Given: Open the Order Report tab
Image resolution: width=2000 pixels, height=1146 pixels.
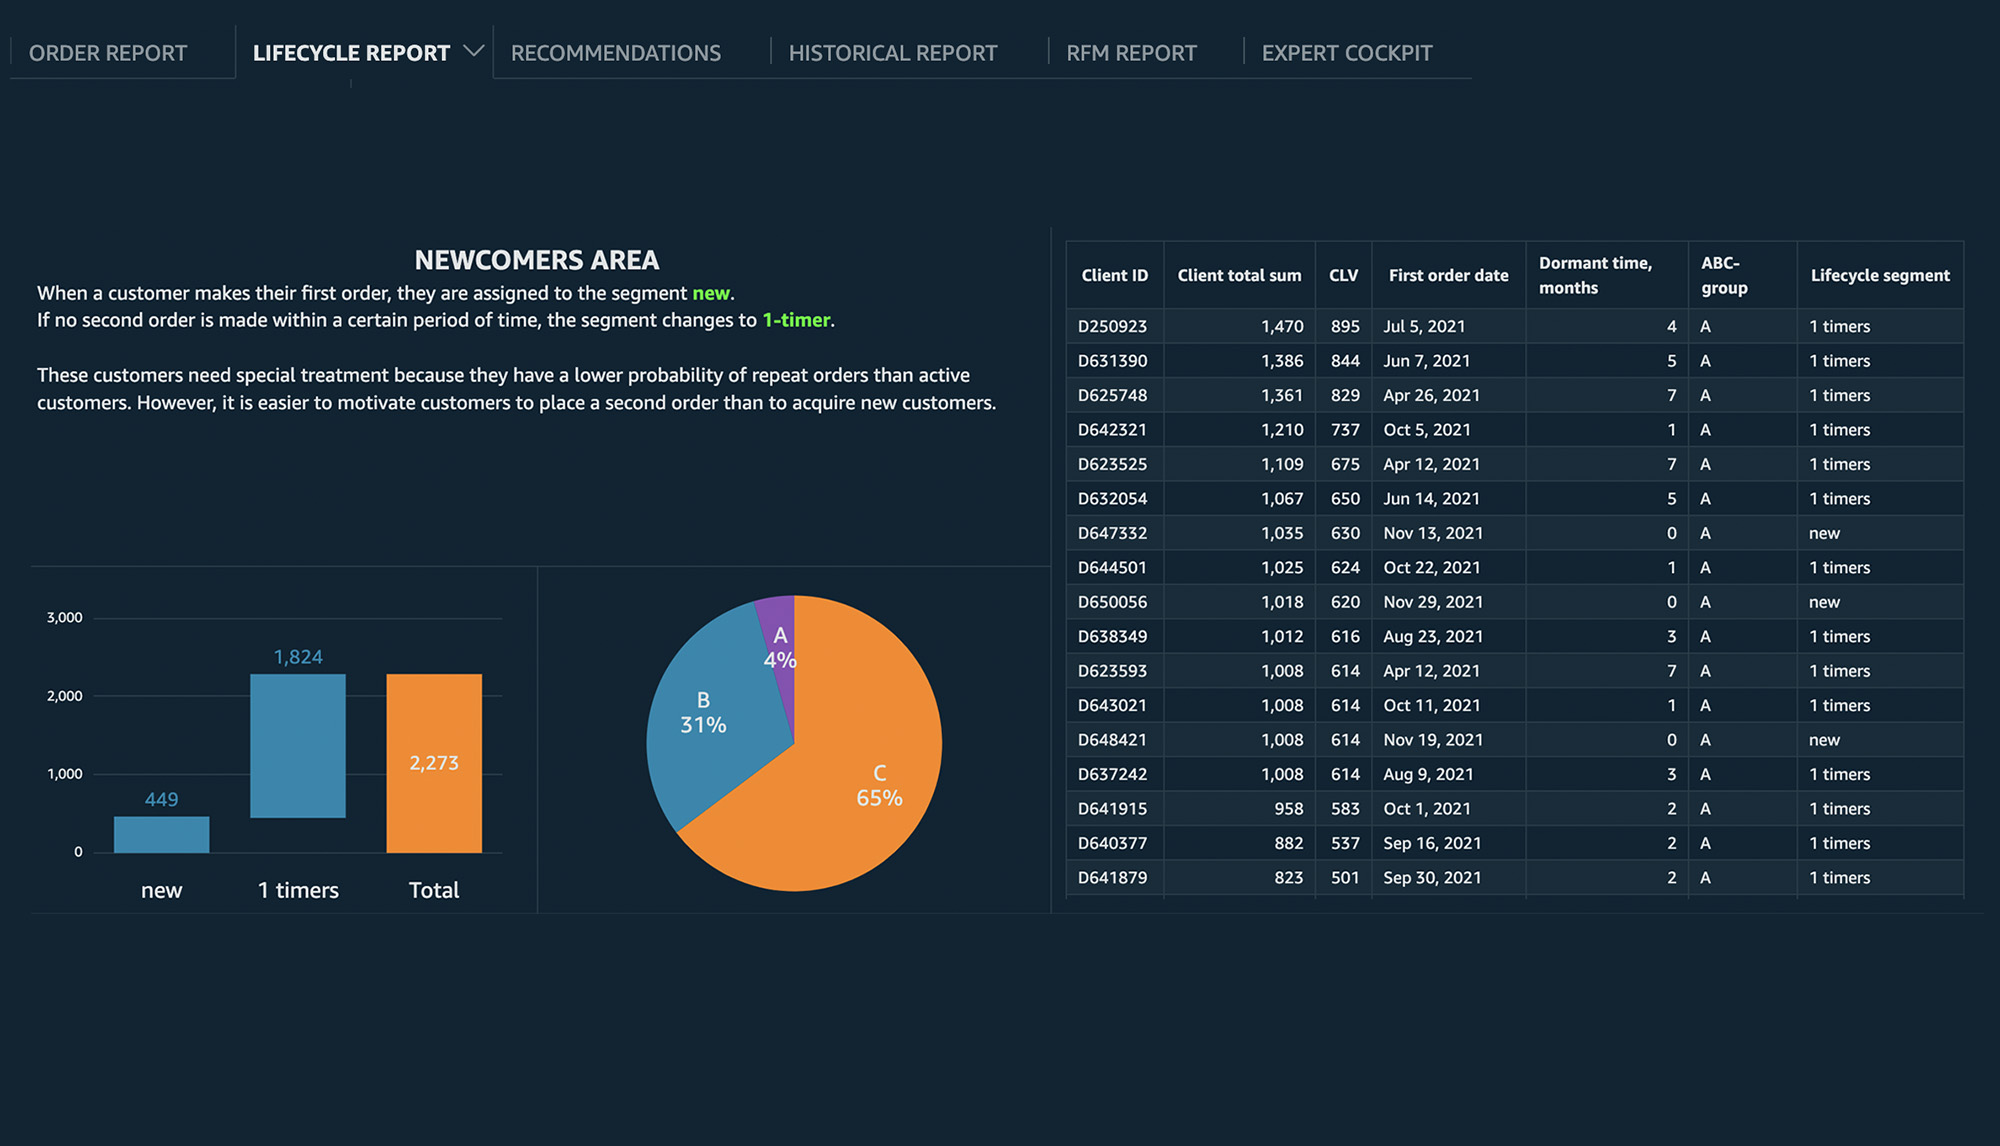Looking at the screenshot, I should (x=108, y=53).
